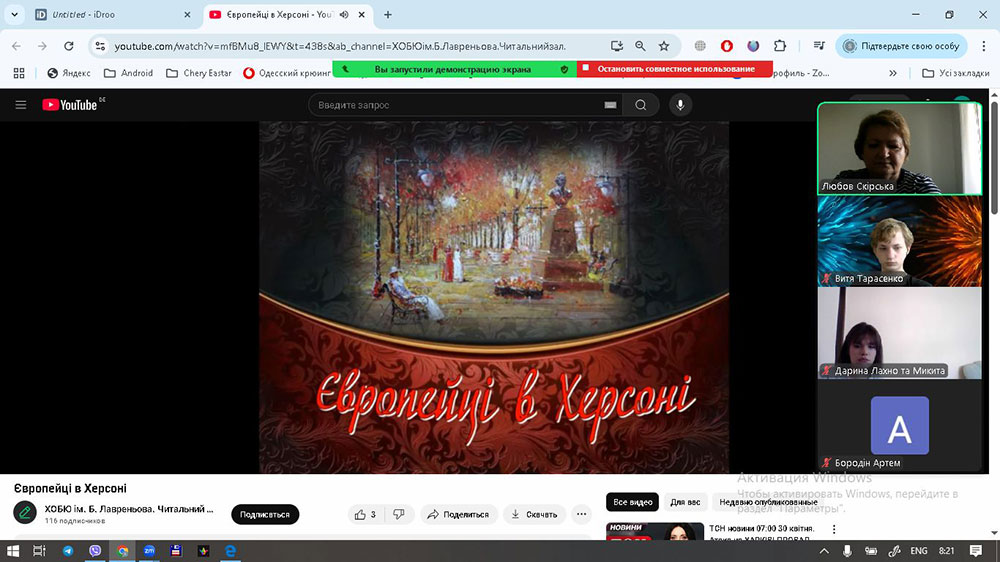Click the YouTube video player area
Image resolution: width=1000 pixels, height=562 pixels.
494,297
